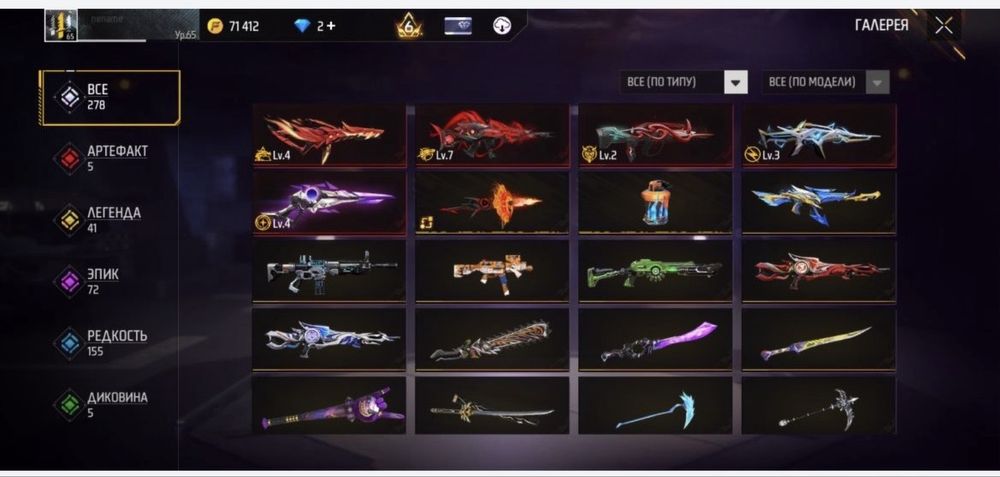Select the red Lv.7 weapon skin
This screenshot has width=1000, height=477.
pos(492,135)
